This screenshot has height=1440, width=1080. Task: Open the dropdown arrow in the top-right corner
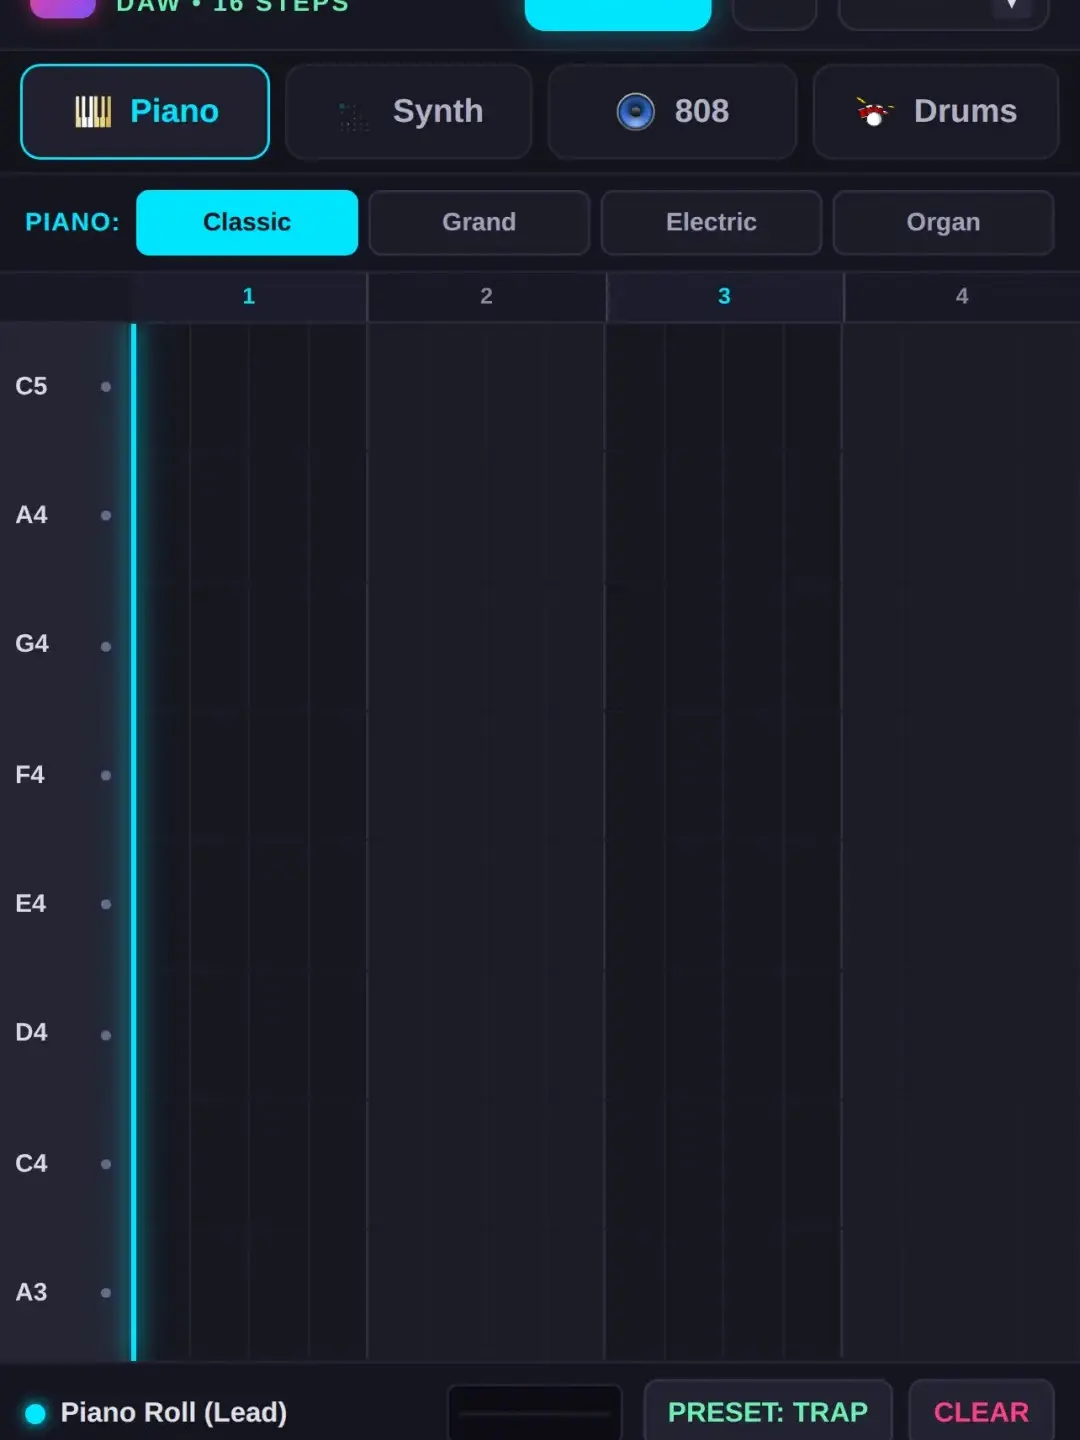[1012, 6]
